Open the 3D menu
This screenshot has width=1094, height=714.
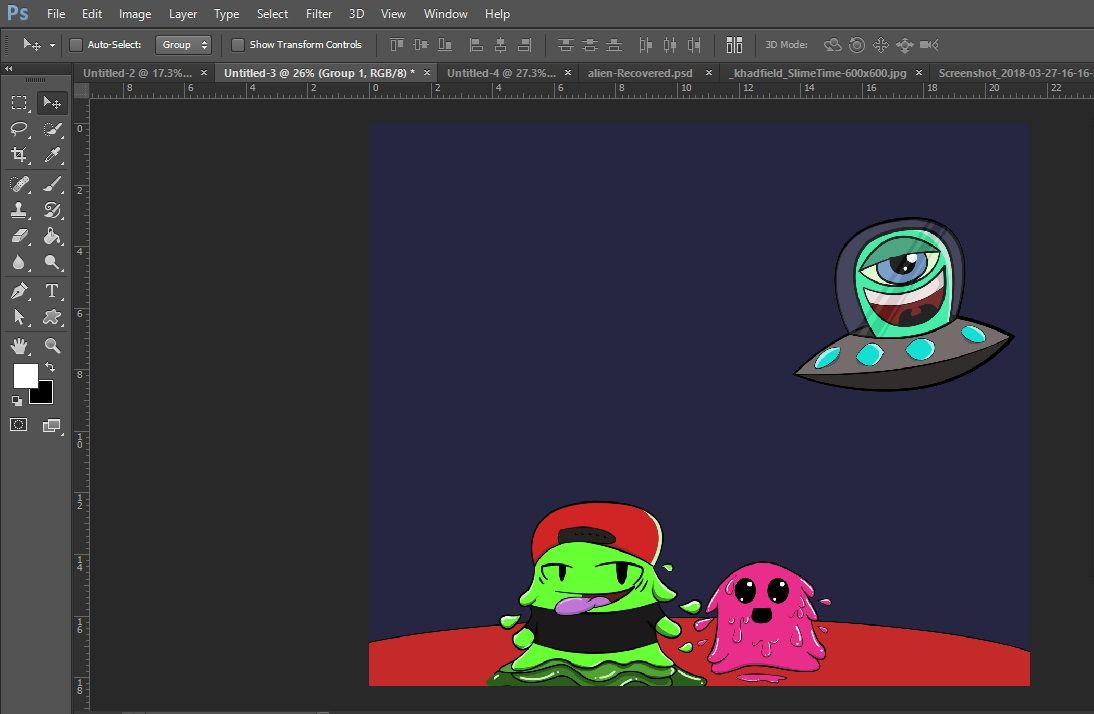coord(357,14)
